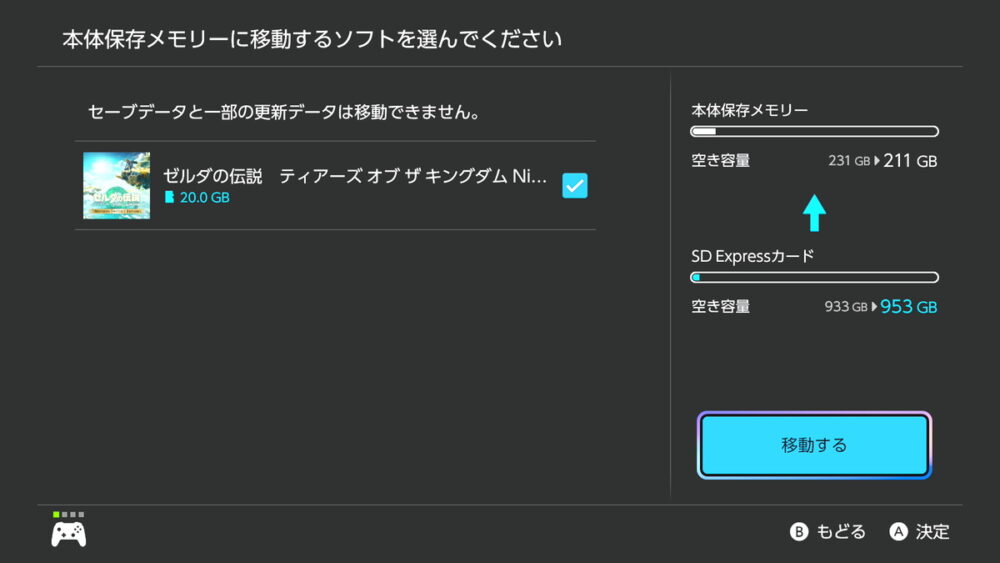
Task: Click the SD Expressカード heading label
Action: tap(753, 256)
